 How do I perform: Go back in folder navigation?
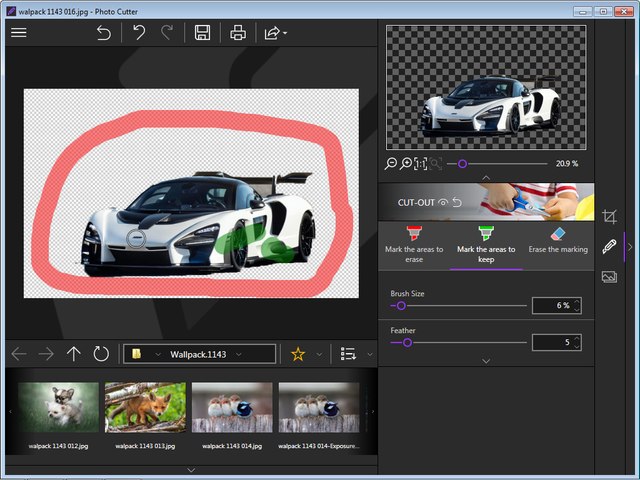[x=19, y=354]
